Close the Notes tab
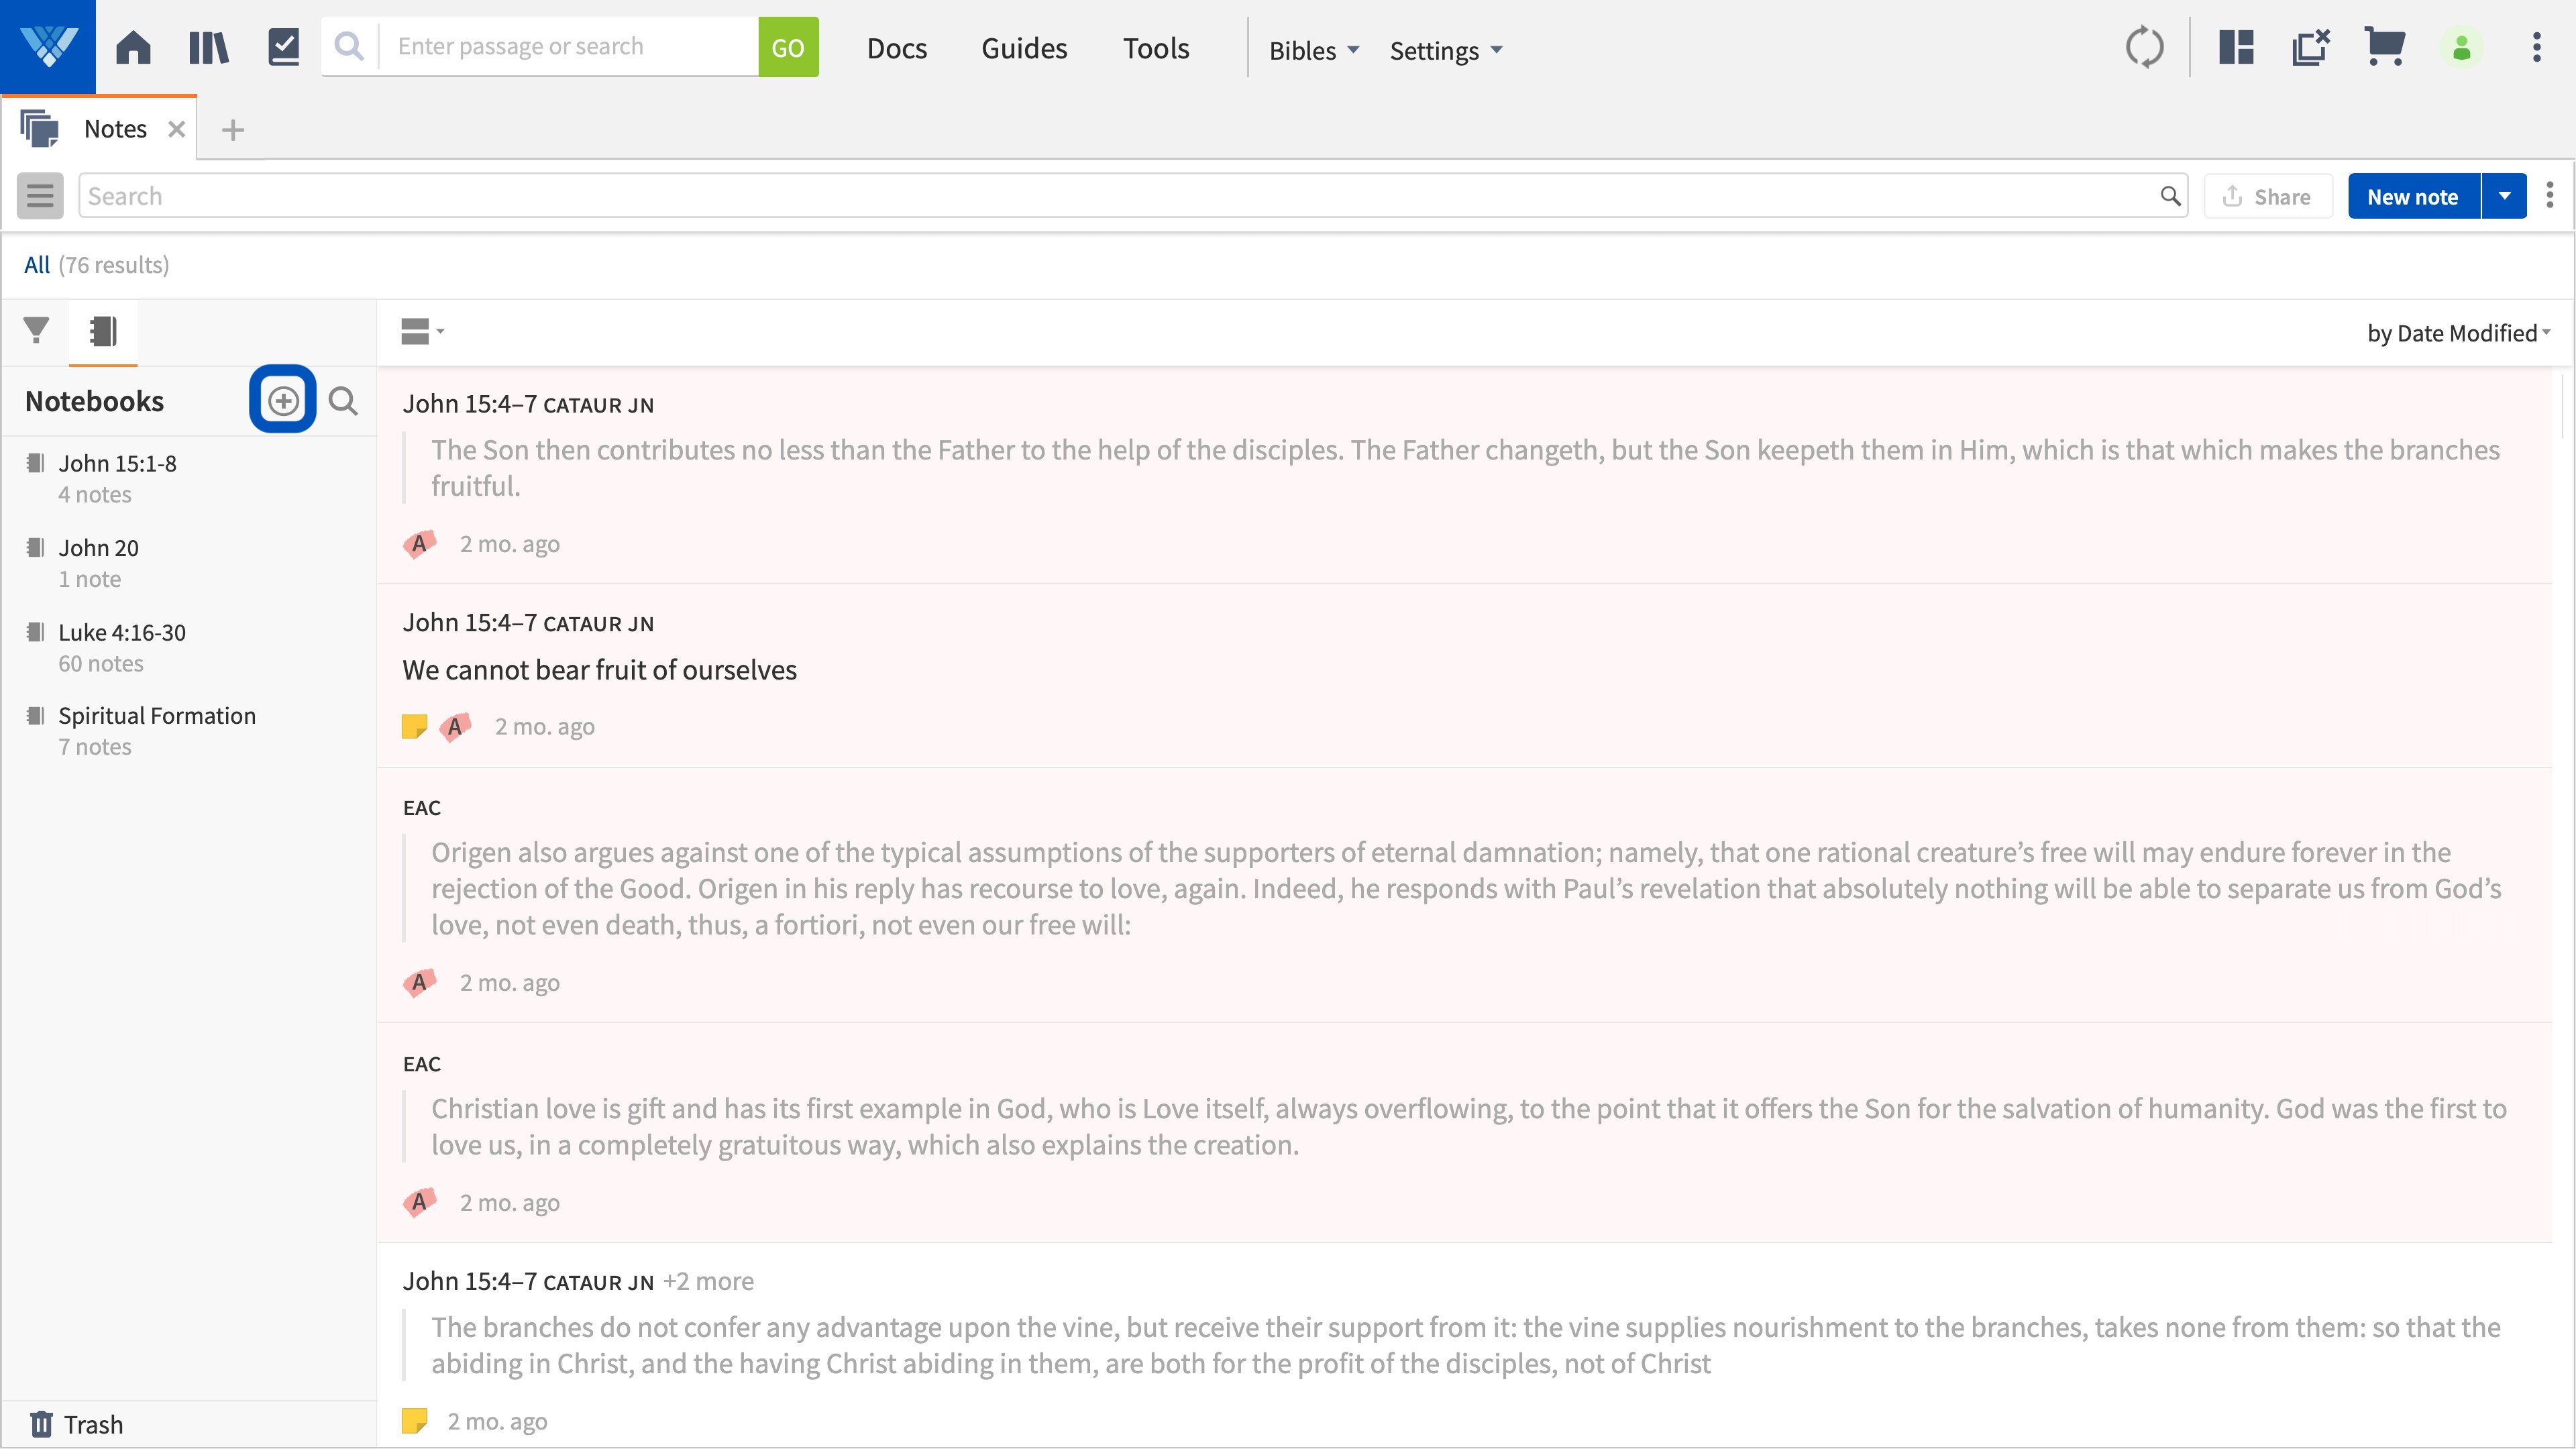 click(x=176, y=129)
